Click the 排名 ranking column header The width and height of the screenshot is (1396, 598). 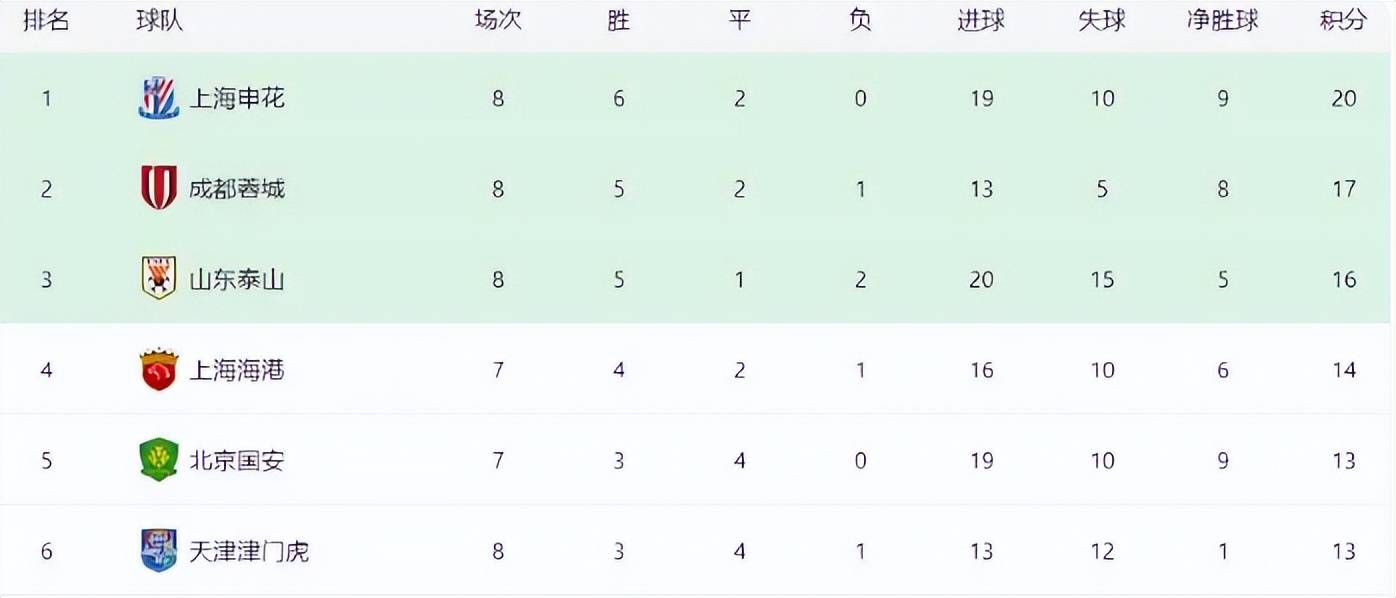click(x=46, y=20)
